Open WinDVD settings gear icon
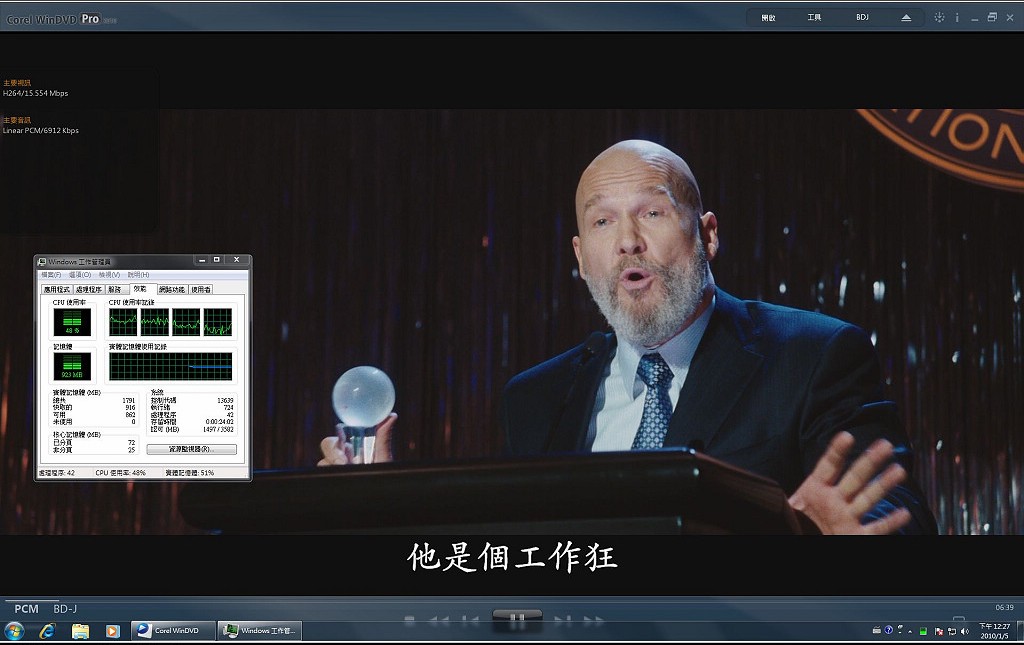1024x645 pixels. pyautogui.click(x=939, y=18)
